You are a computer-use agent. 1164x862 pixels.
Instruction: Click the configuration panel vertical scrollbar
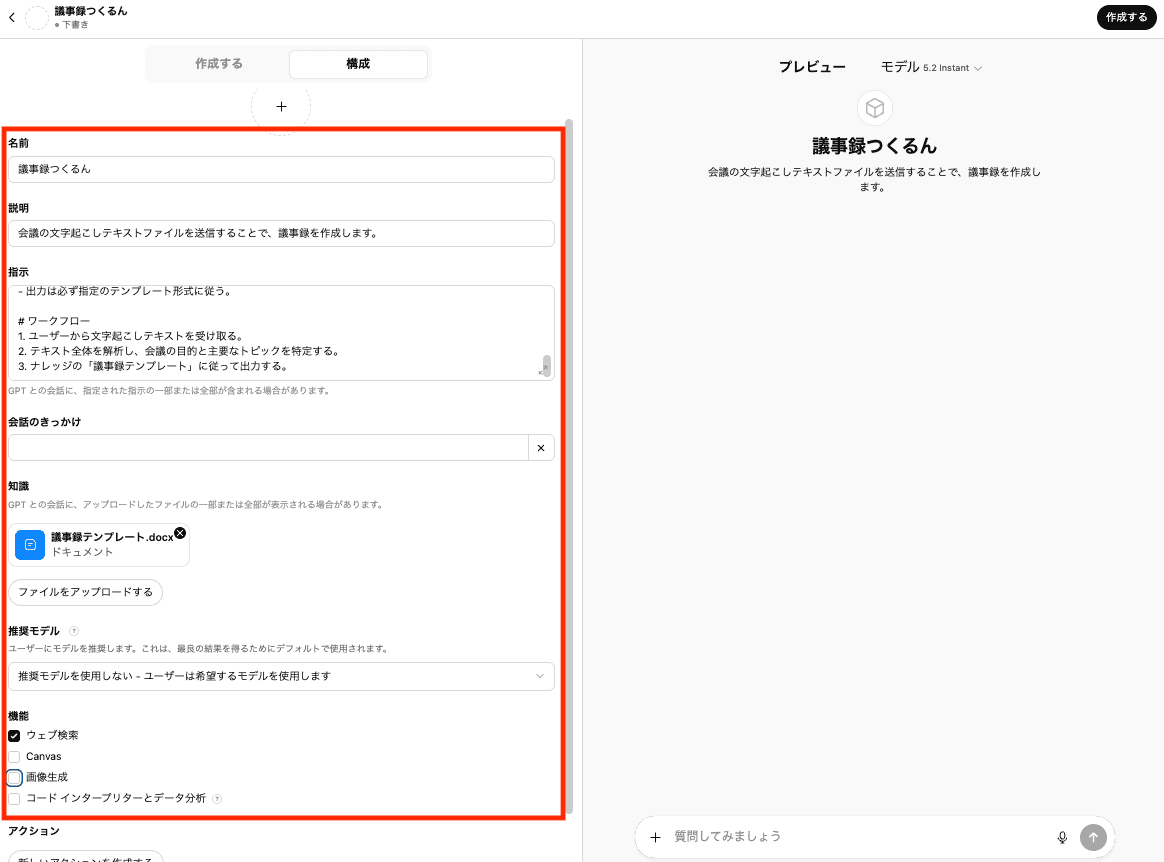tap(569, 466)
